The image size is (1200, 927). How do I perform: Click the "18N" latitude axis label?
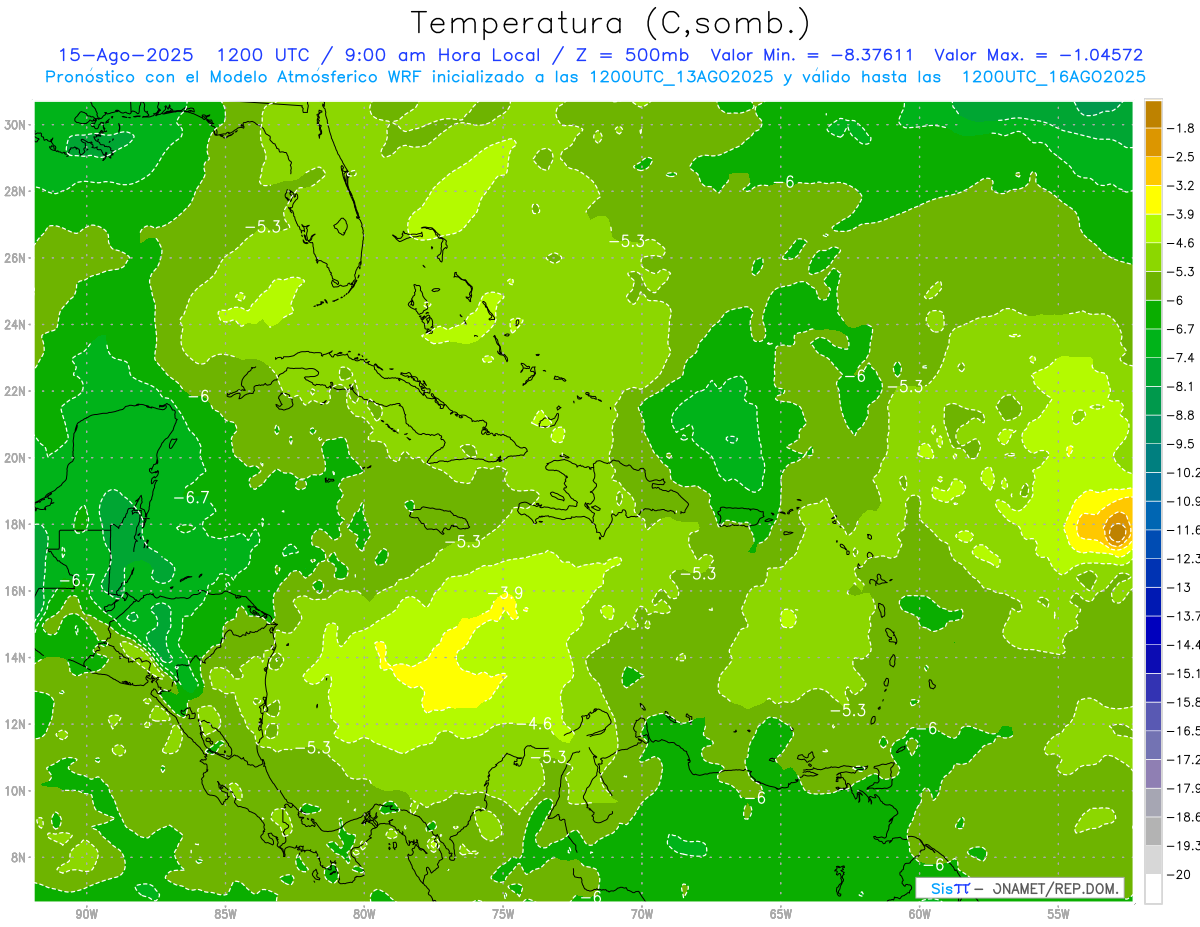(x=17, y=524)
